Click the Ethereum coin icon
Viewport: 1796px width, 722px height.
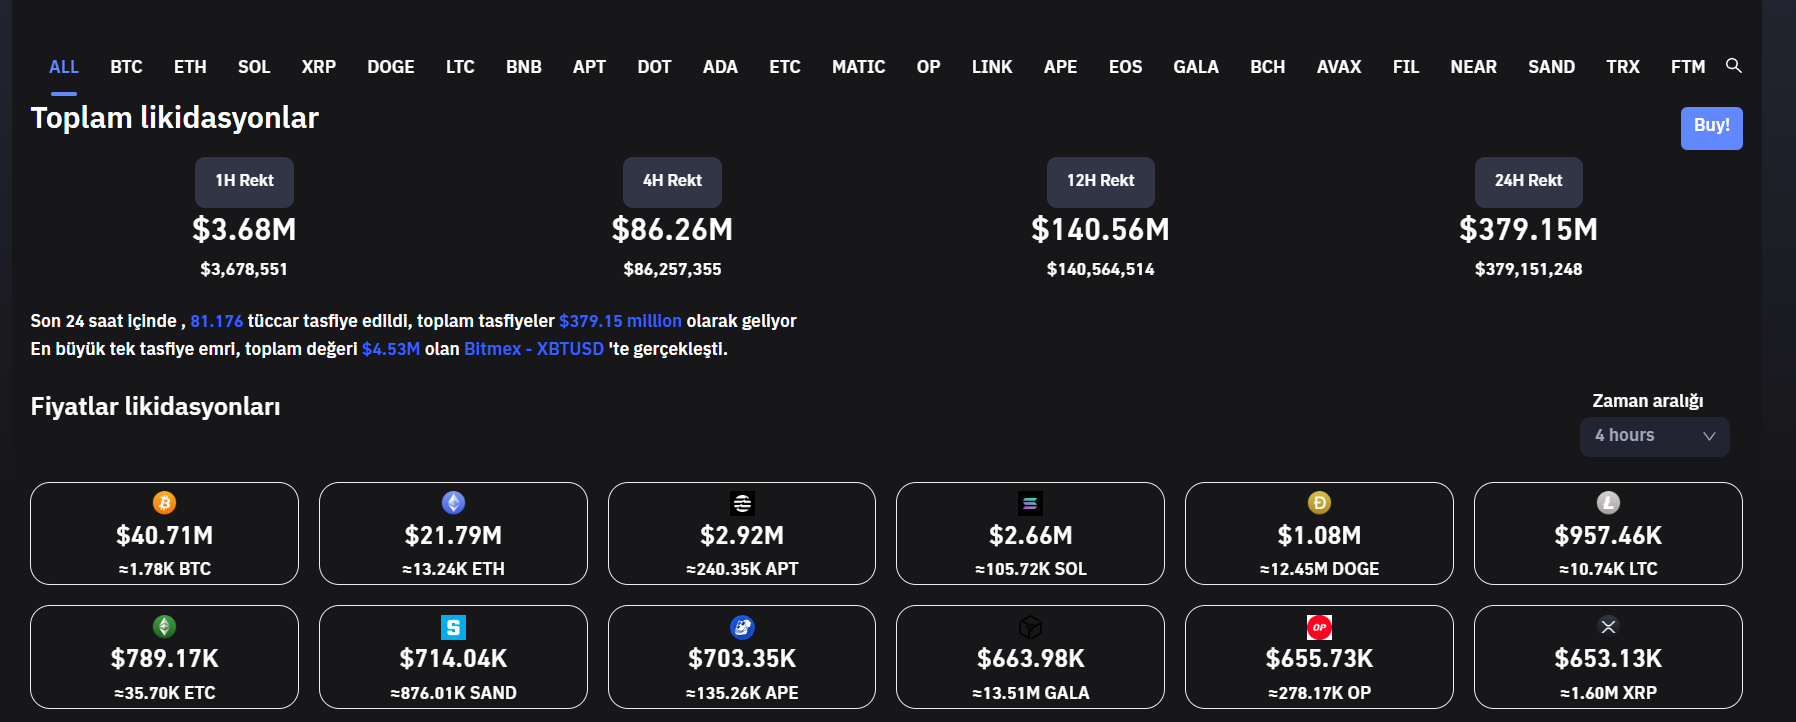click(453, 502)
